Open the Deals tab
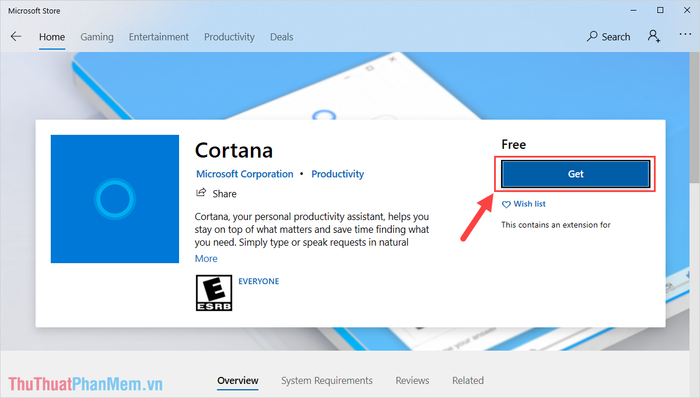This screenshot has width=700, height=398. pos(282,37)
